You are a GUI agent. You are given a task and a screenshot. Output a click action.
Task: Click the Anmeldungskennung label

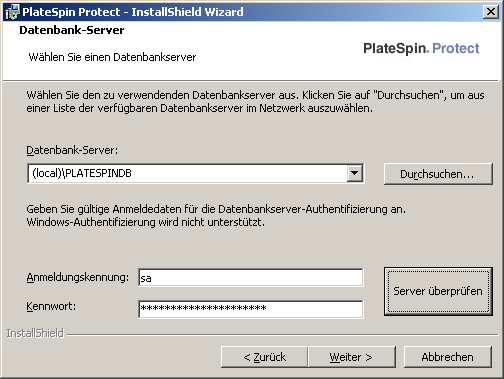(x=77, y=277)
